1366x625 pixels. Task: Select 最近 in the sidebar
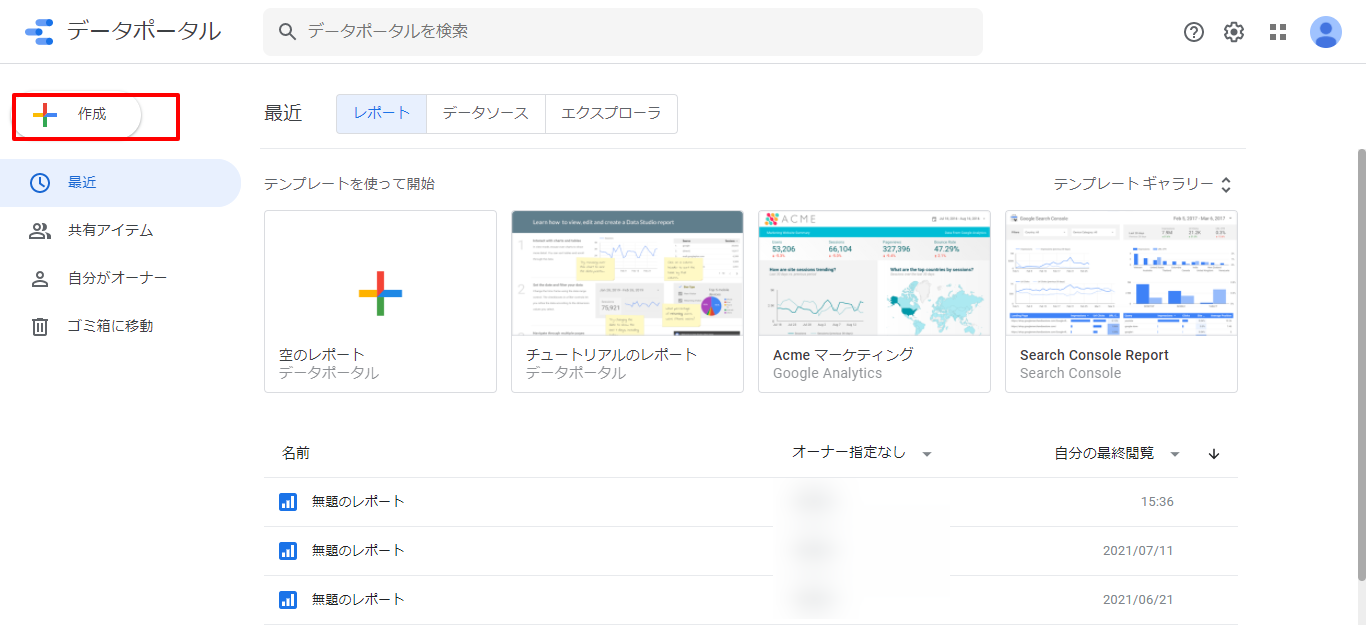(x=120, y=183)
